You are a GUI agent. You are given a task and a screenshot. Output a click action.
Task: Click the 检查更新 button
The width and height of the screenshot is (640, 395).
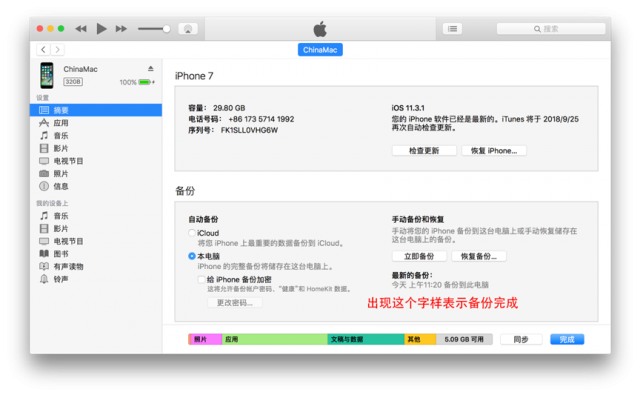tap(424, 151)
